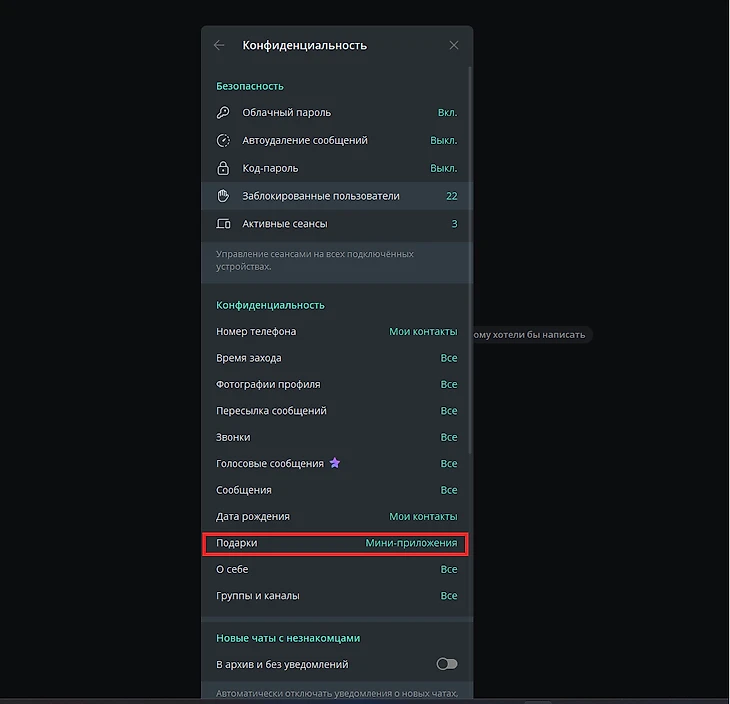
Task: Click Мои контакты value for Дата рождения
Action: tap(422, 517)
